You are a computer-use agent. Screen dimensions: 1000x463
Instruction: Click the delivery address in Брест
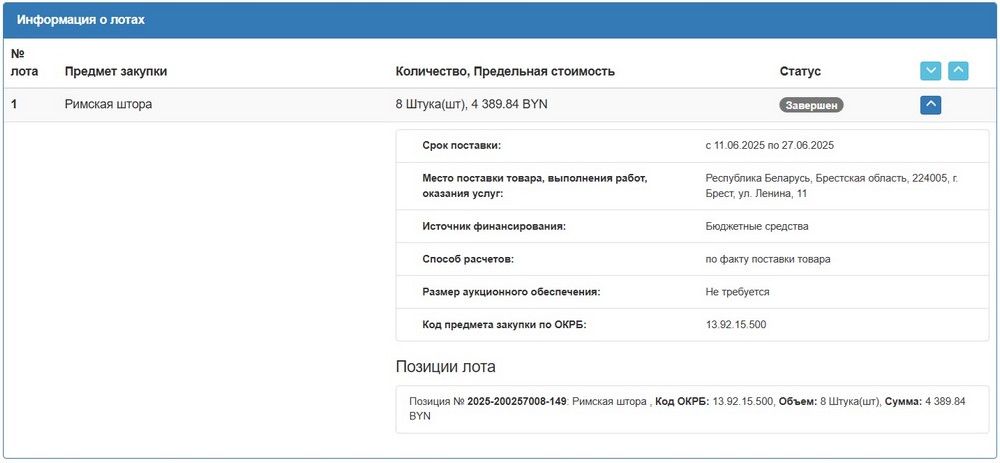point(830,185)
